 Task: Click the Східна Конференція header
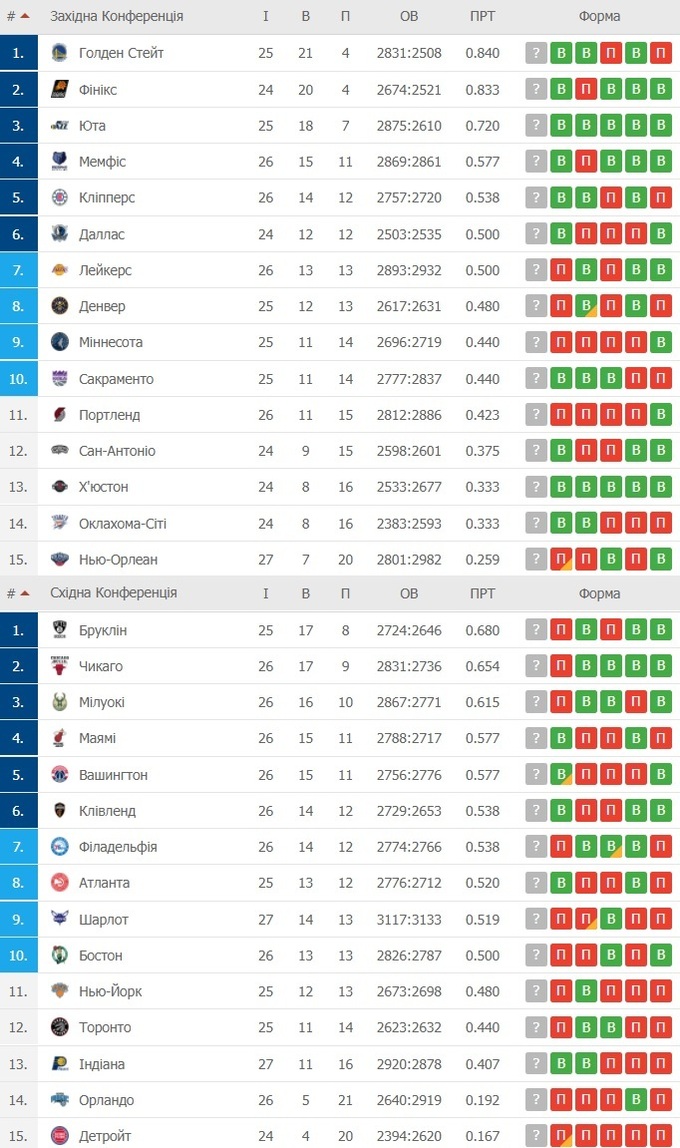(113, 593)
